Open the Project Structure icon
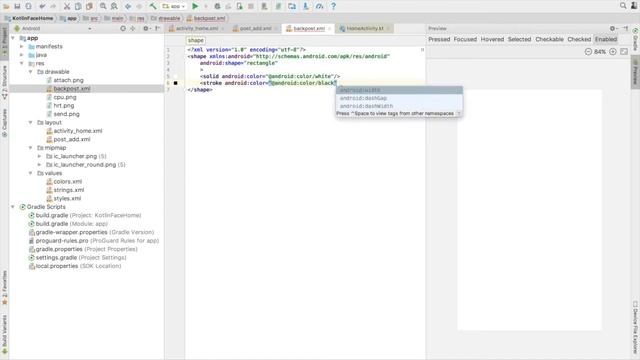Image resolution: width=640 pixels, height=360 pixels. (x=292, y=6)
